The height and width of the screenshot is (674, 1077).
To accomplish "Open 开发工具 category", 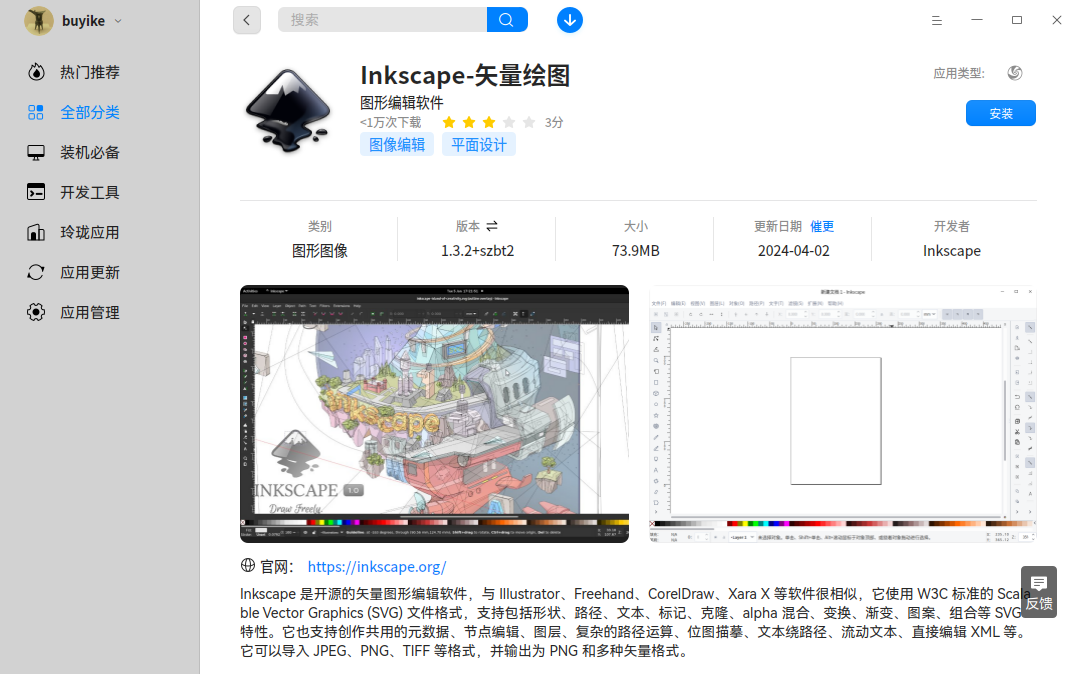I will click(x=90, y=192).
